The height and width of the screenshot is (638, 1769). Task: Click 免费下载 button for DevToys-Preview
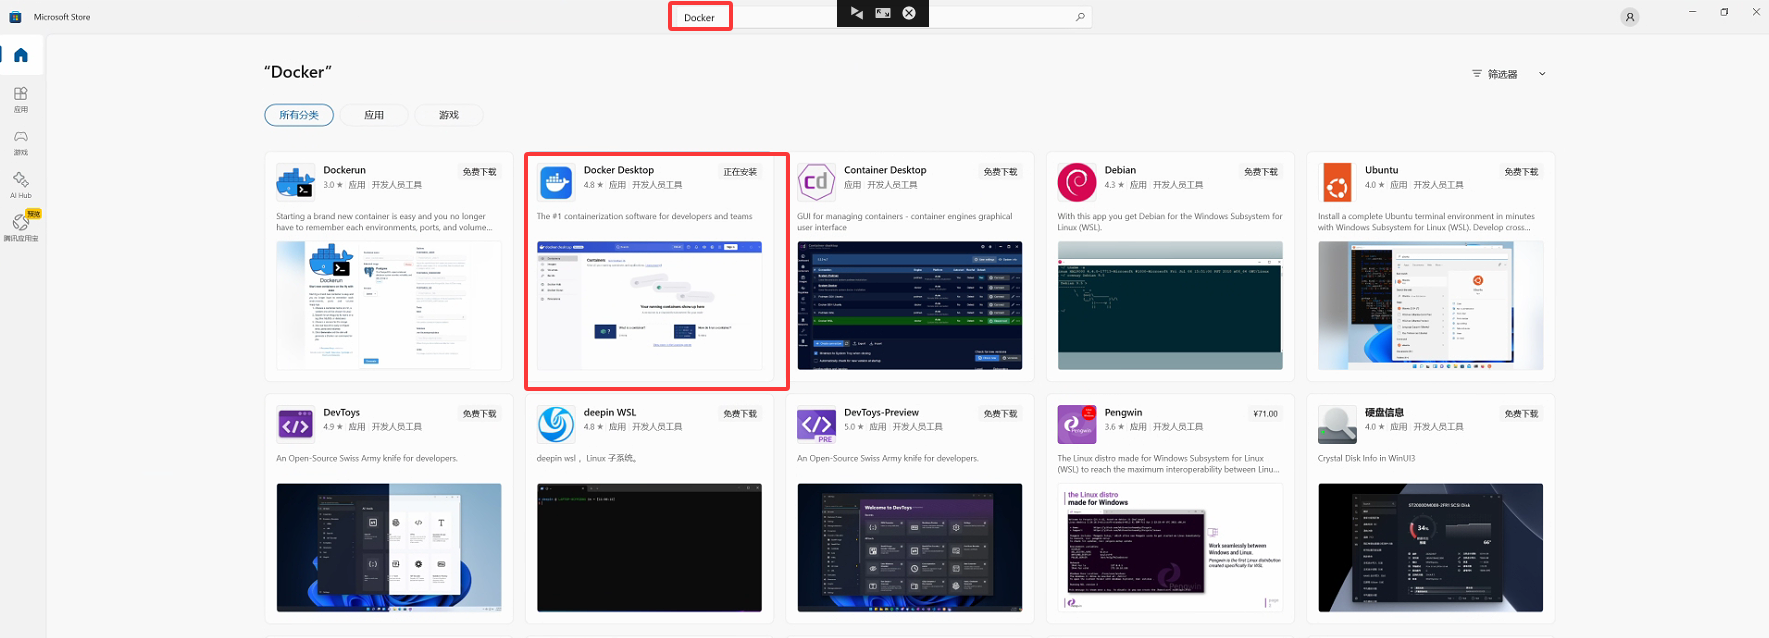point(1000,414)
